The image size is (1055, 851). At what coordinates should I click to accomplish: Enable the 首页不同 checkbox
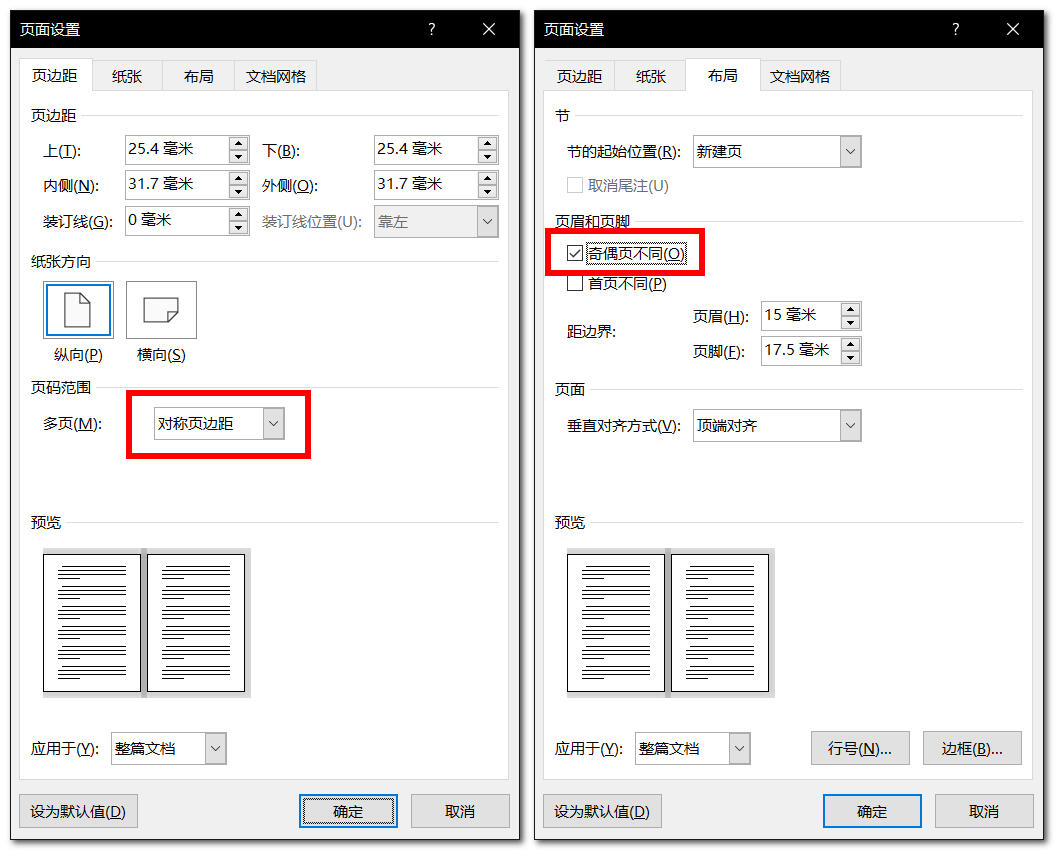point(575,284)
